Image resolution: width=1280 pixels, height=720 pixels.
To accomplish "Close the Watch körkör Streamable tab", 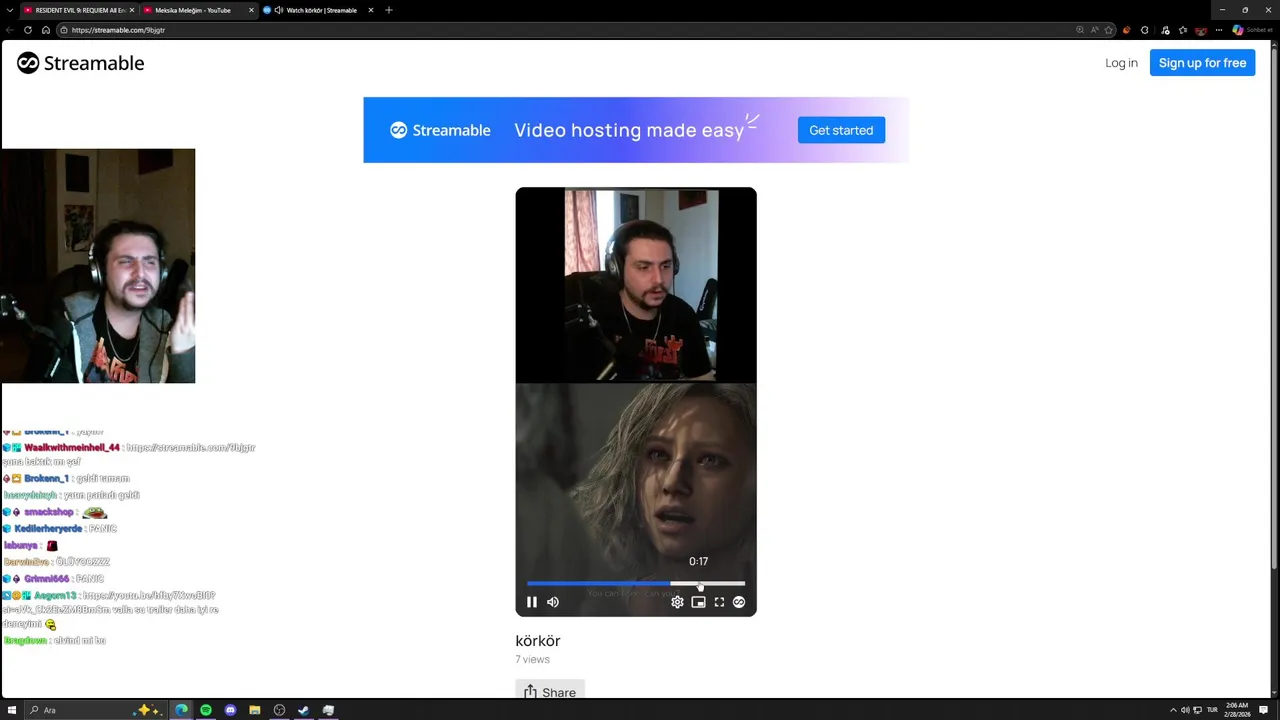I will (x=371, y=10).
